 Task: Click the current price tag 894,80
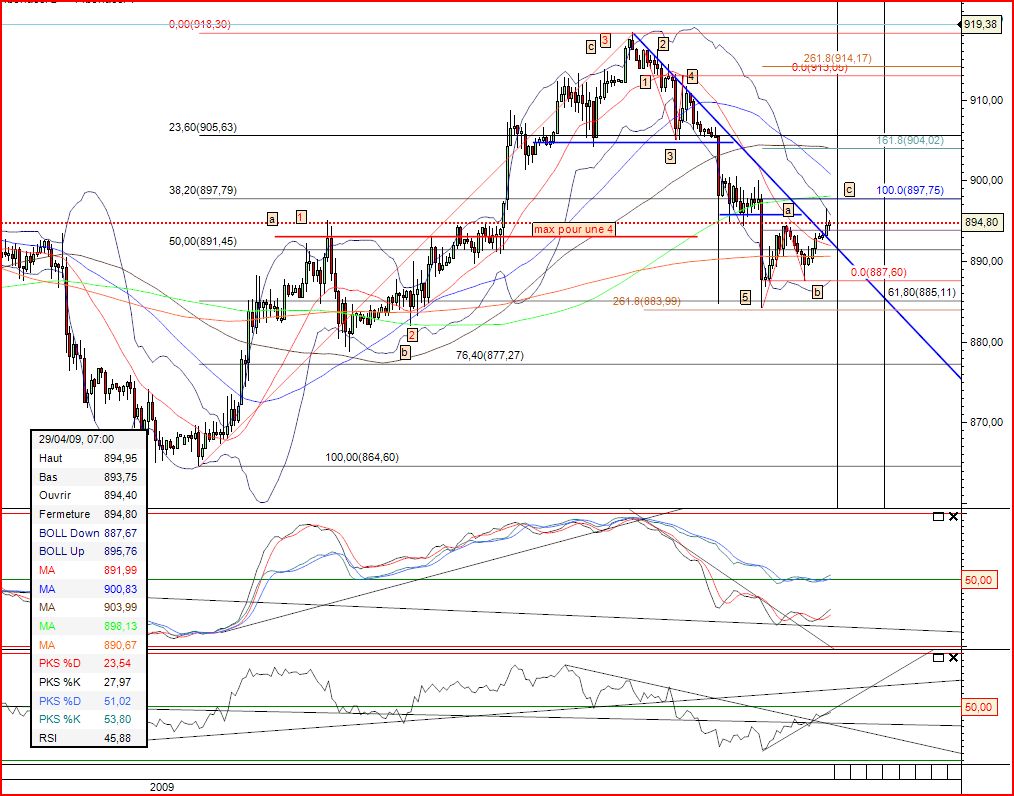tap(984, 222)
